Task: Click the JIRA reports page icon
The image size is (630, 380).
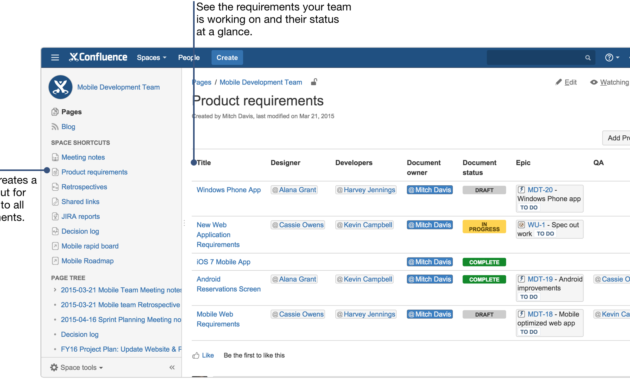Action: coord(55,217)
